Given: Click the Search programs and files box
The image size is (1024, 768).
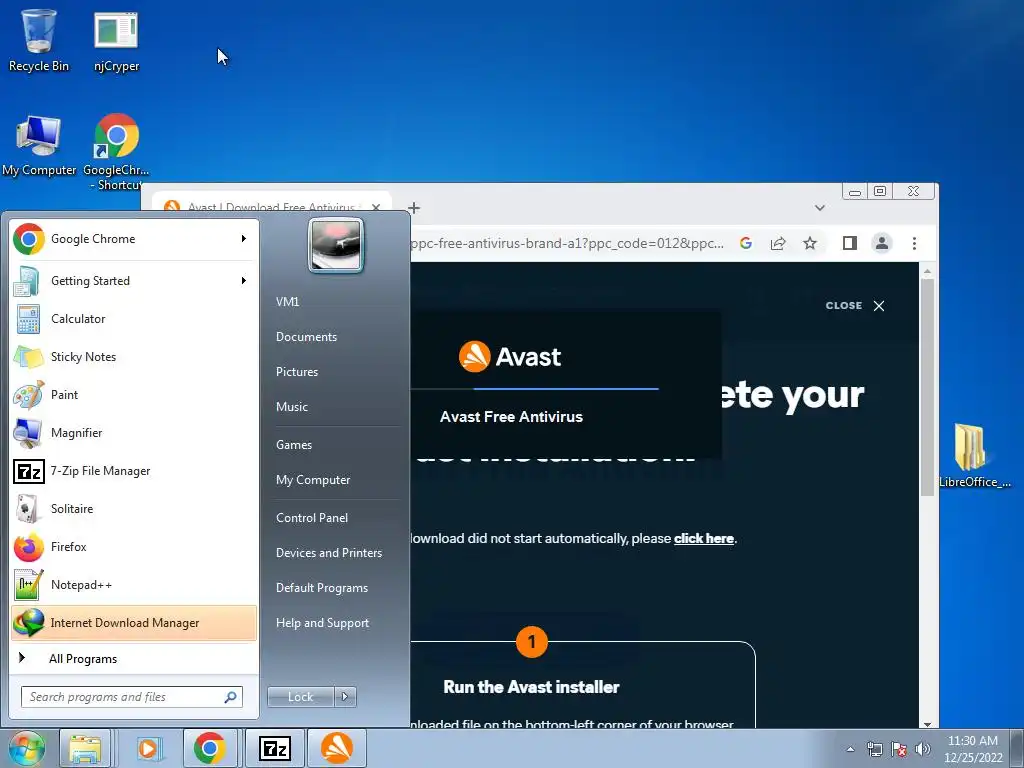Looking at the screenshot, I should coord(131,697).
